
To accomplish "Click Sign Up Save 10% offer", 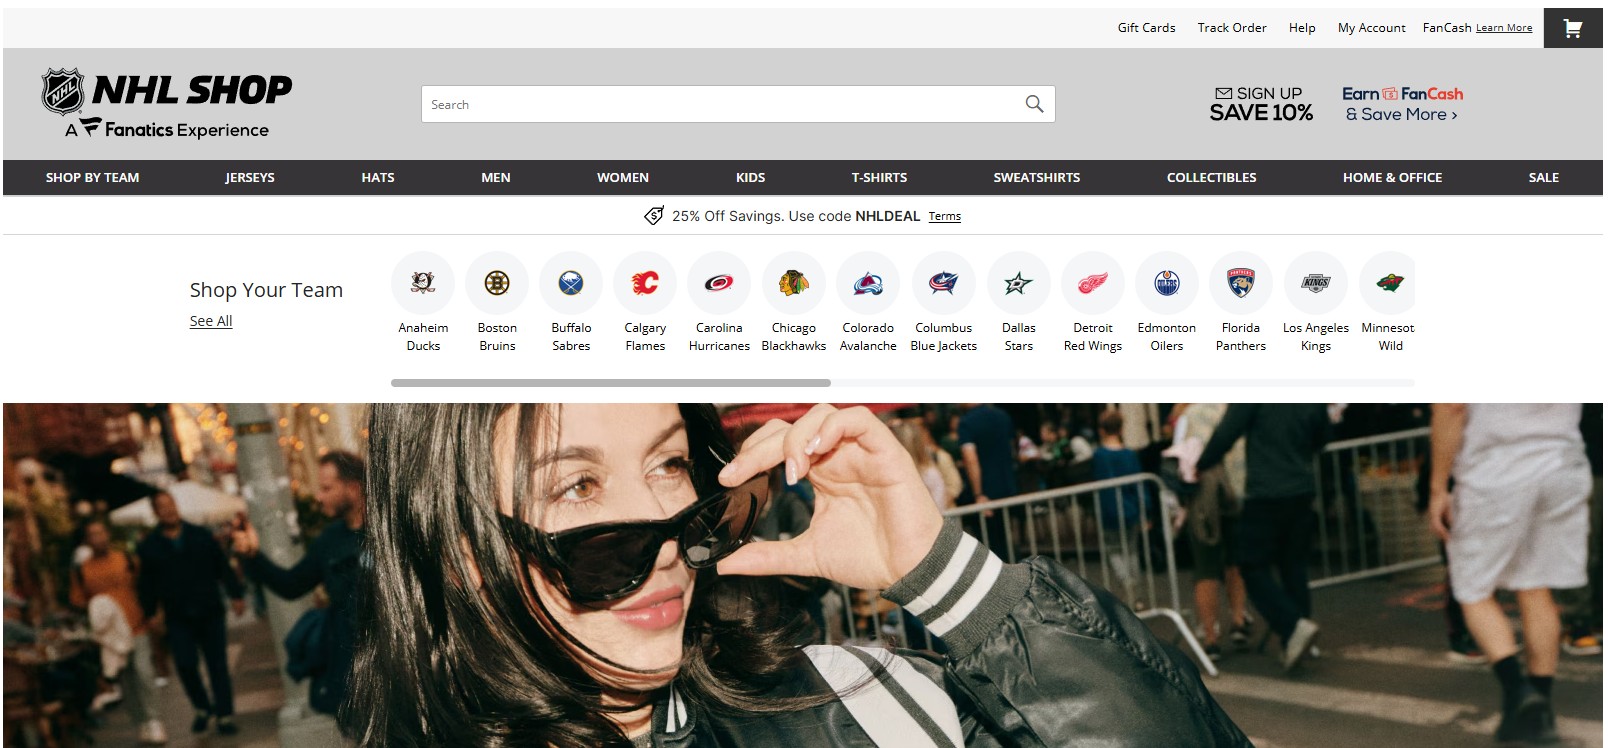I will 1261,104.
